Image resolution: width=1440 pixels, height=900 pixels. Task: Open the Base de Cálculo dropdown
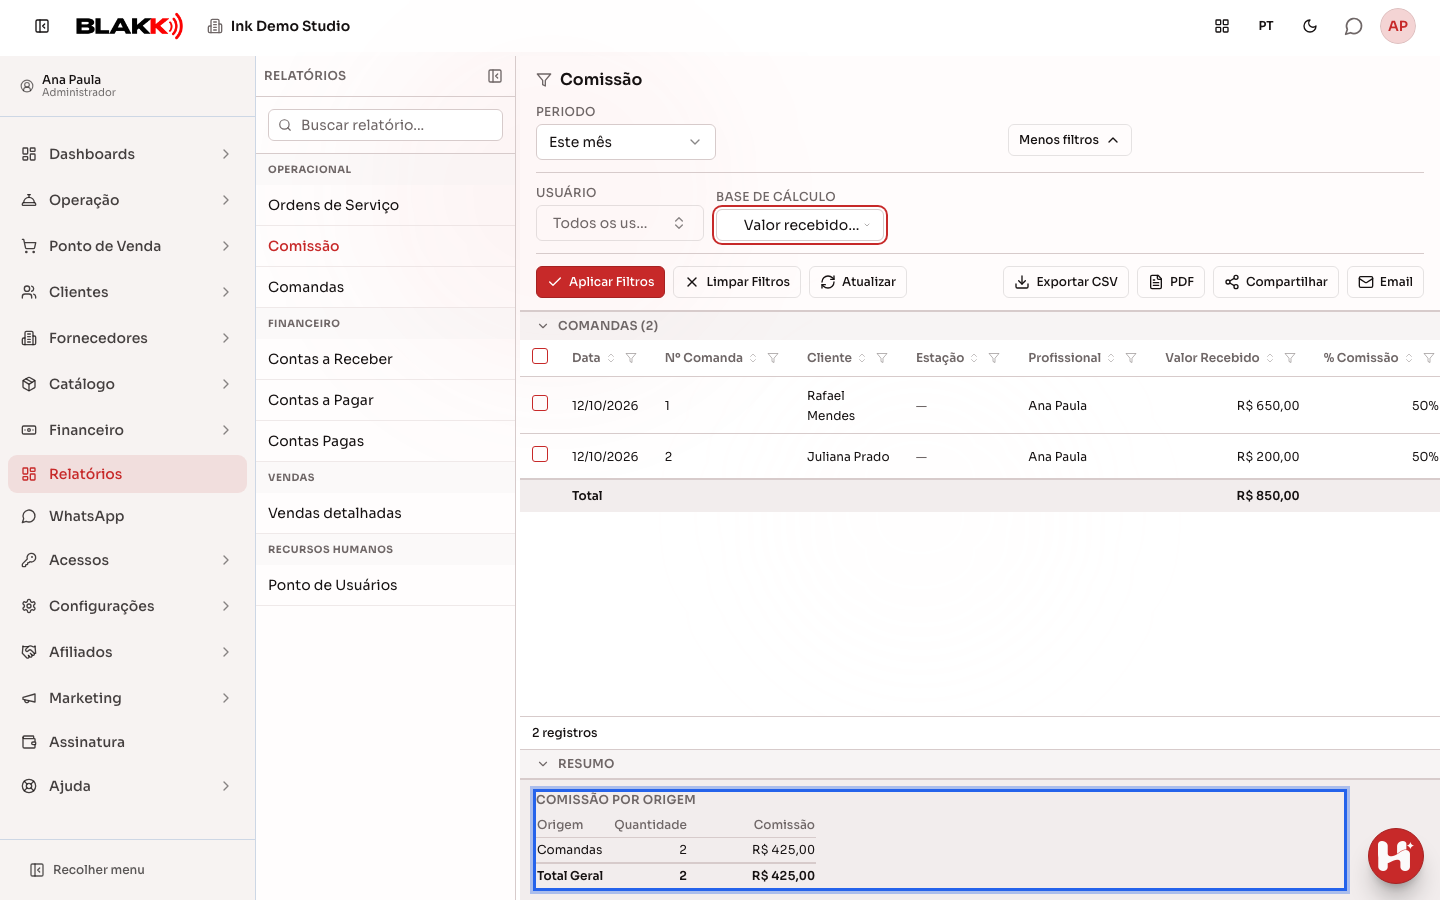(800, 225)
